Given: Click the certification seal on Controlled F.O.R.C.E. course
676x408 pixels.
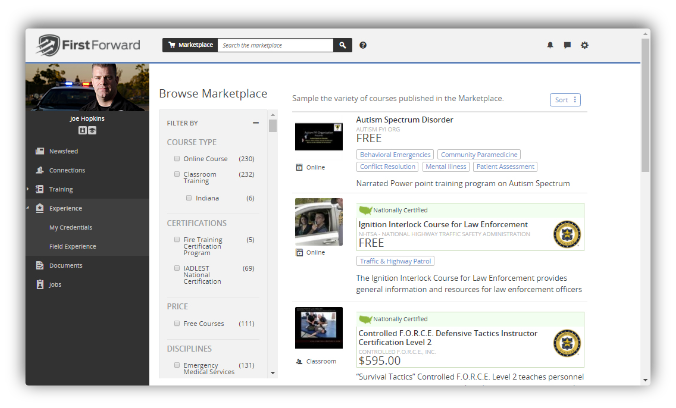Looking at the screenshot, I should coord(567,343).
